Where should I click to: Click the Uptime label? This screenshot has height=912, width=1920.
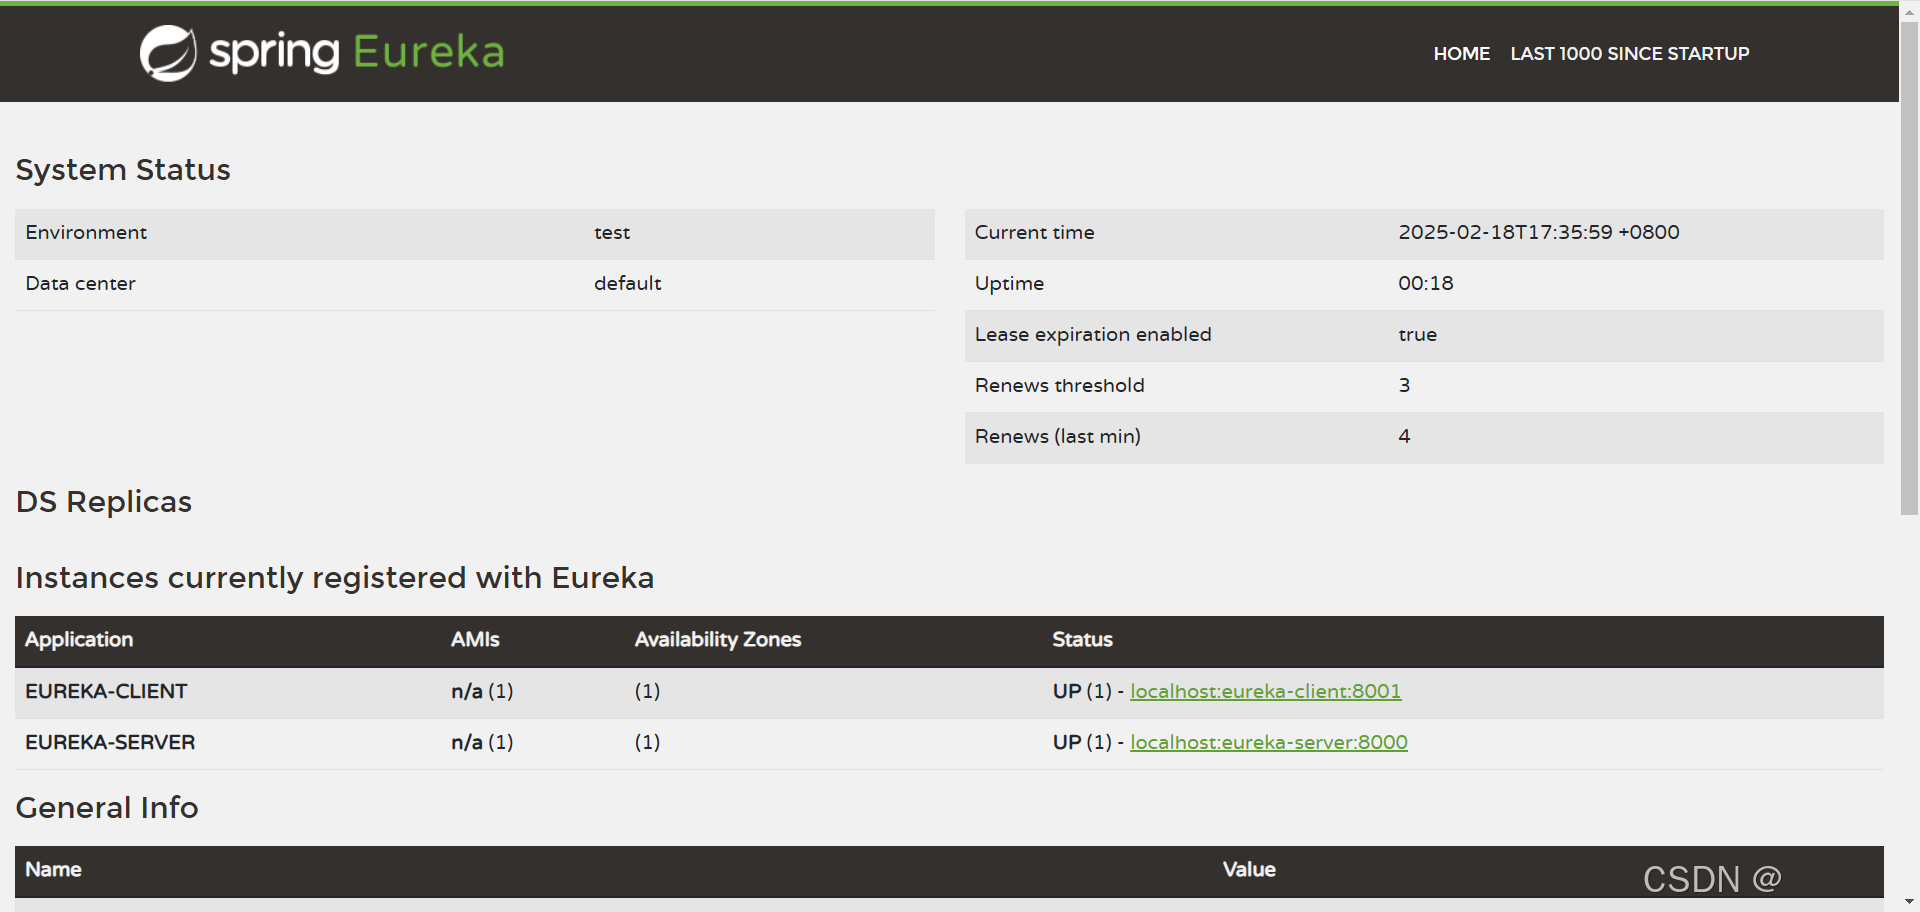pyautogui.click(x=1009, y=284)
